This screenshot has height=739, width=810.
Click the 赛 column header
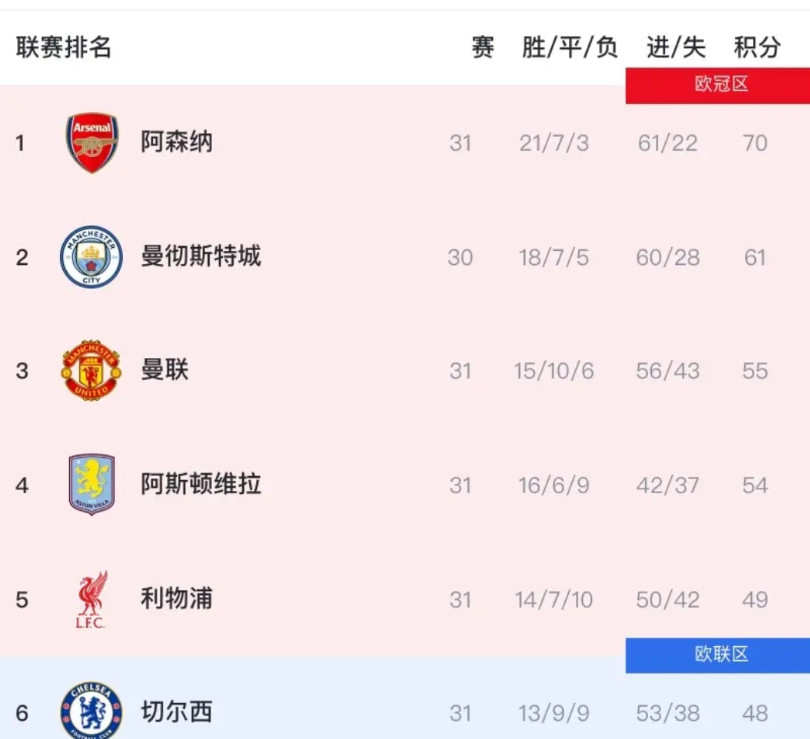[483, 46]
